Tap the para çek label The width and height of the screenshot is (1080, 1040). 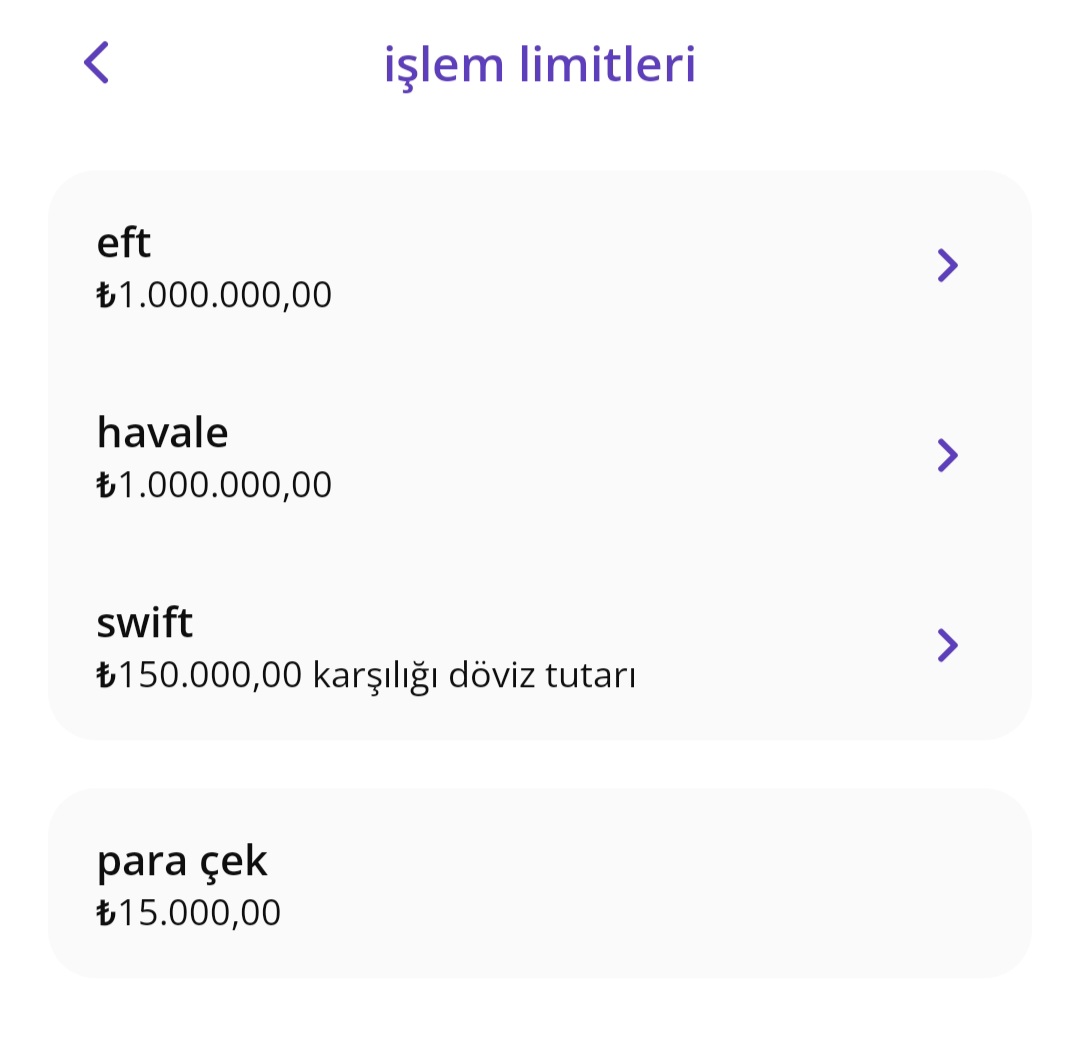click(x=182, y=861)
